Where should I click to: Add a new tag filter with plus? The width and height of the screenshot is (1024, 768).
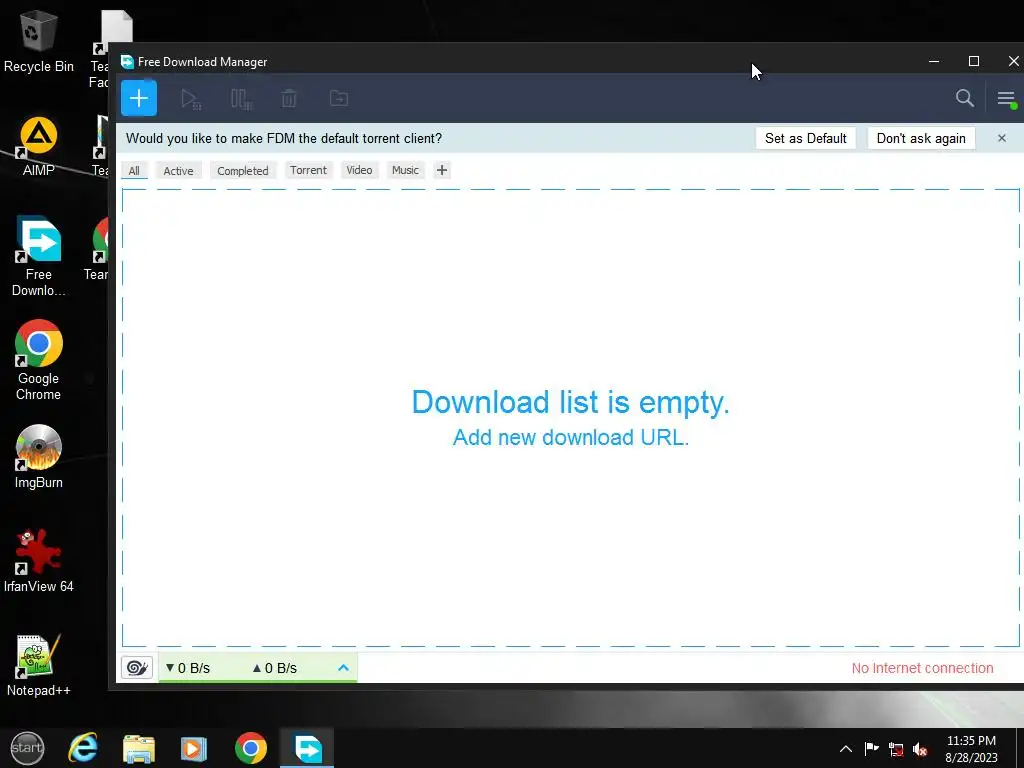pyautogui.click(x=442, y=170)
